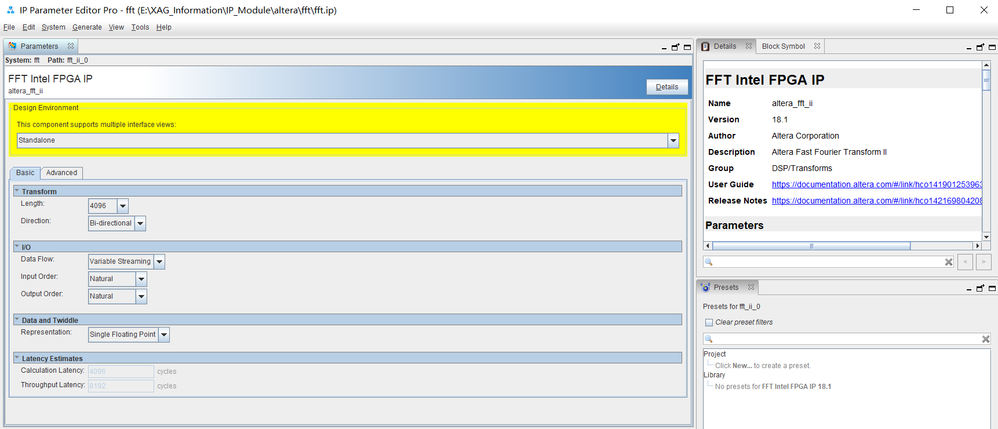The height and width of the screenshot is (429, 998).
Task: Detach the Parameters panel to new window
Action: click(x=675, y=47)
